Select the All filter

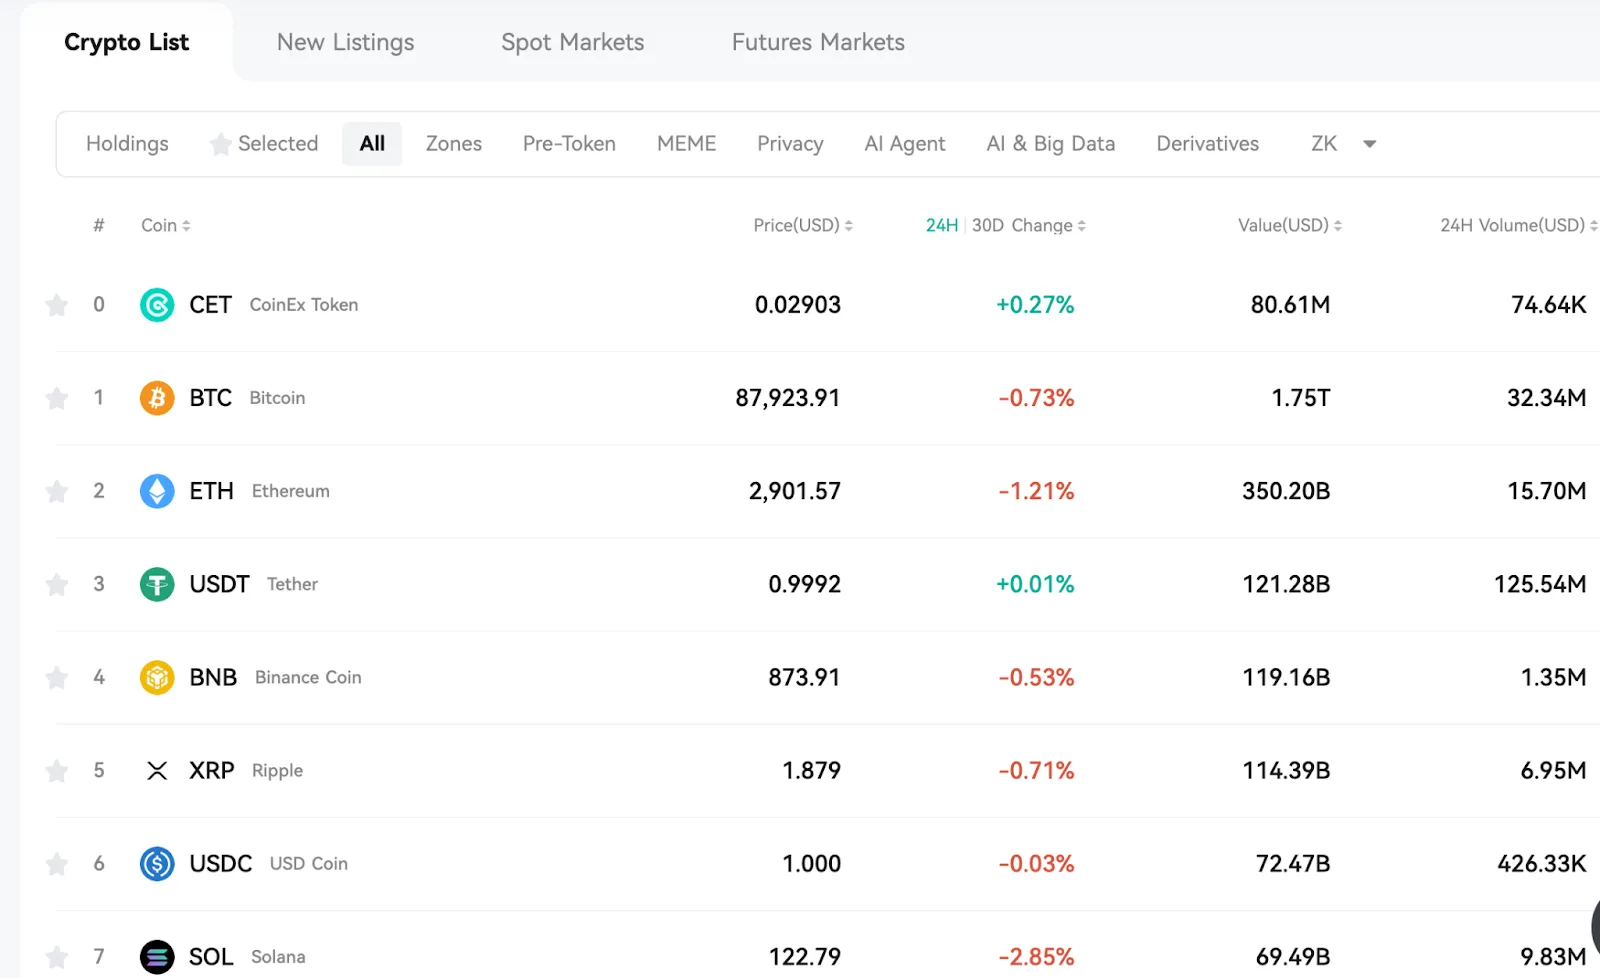tap(372, 144)
